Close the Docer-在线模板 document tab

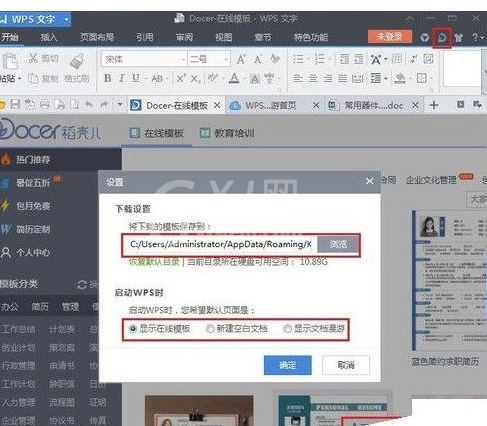217,105
